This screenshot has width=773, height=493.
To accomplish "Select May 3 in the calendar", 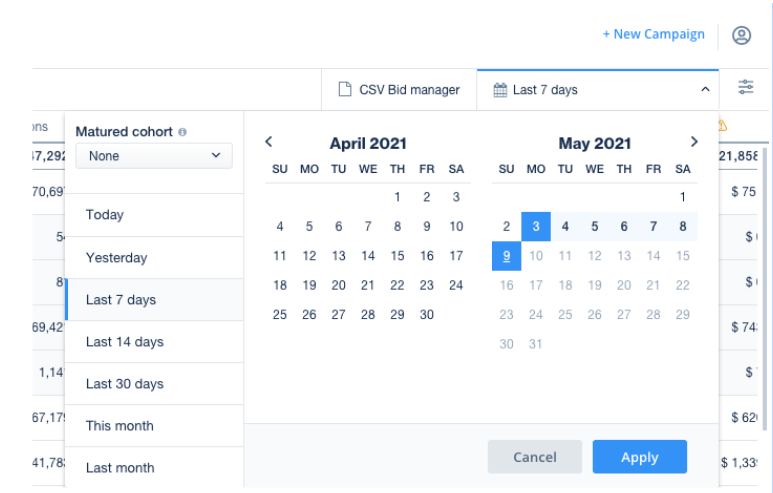I will (x=536, y=227).
